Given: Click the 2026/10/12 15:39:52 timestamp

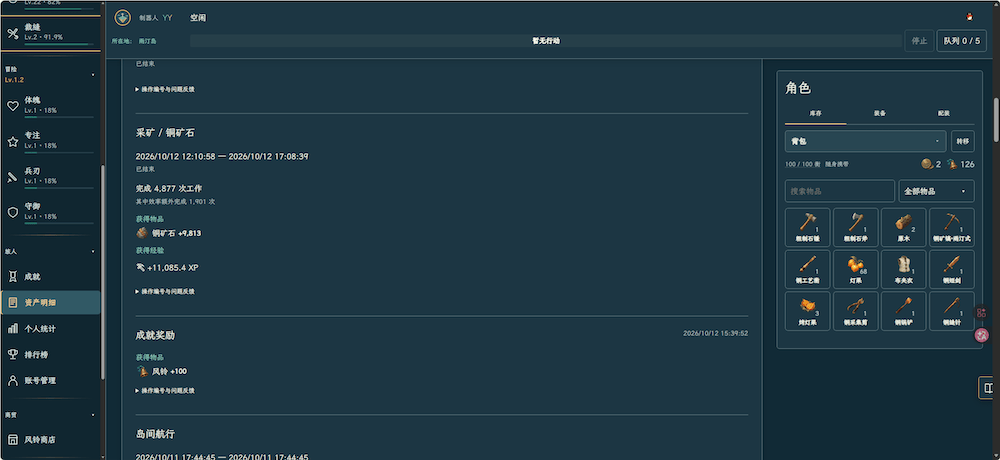Looking at the screenshot, I should pyautogui.click(x=715, y=333).
